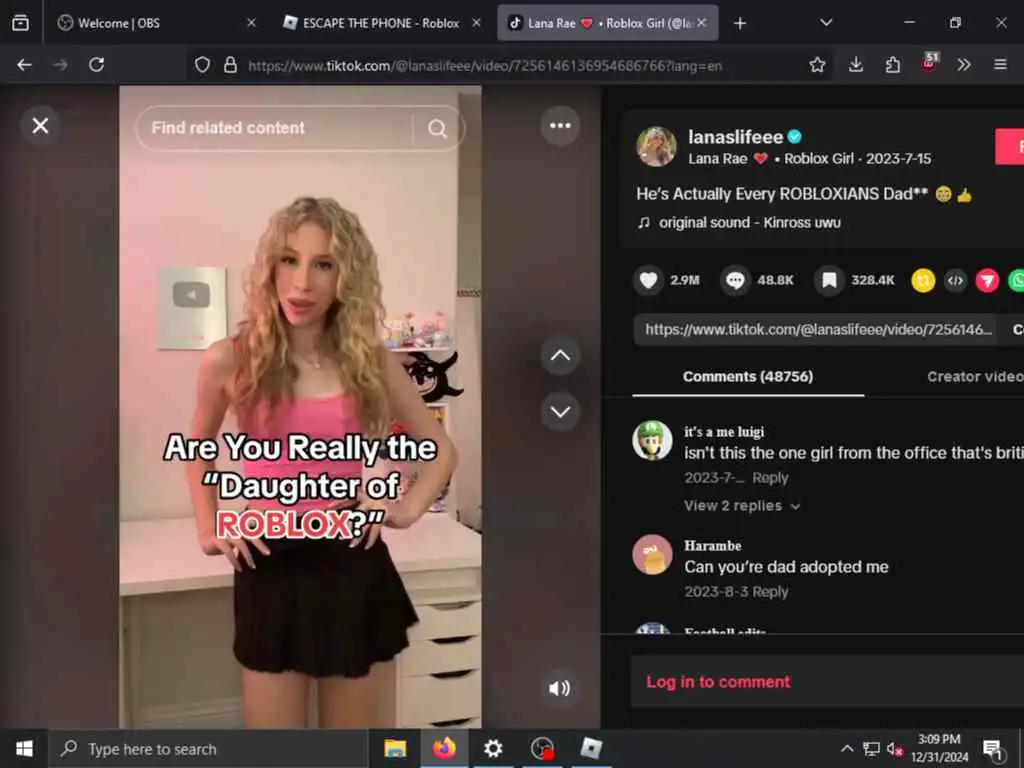Expand View 2 replies
Image resolution: width=1024 pixels, height=768 pixels.
pyautogui.click(x=741, y=506)
